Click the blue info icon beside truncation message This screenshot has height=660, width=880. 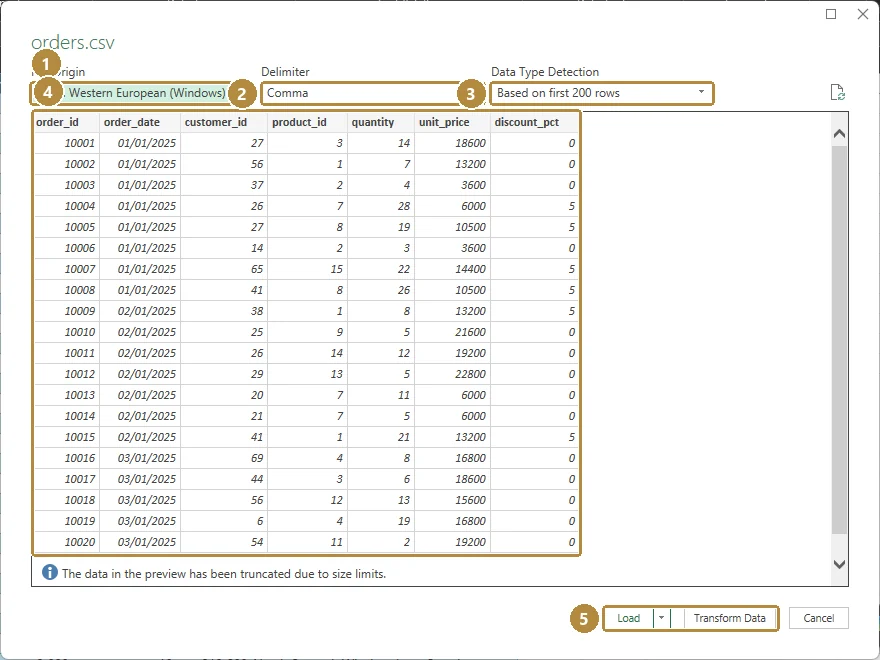(49, 572)
